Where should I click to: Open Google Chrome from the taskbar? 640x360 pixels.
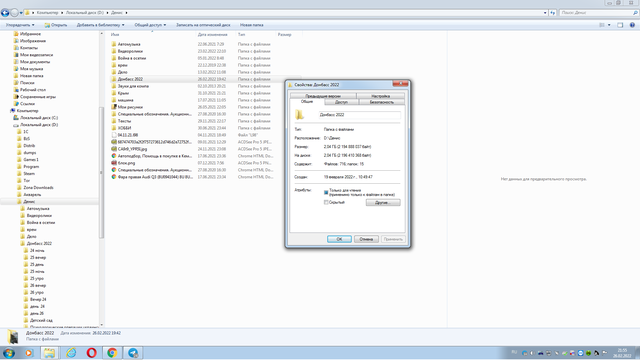112,353
